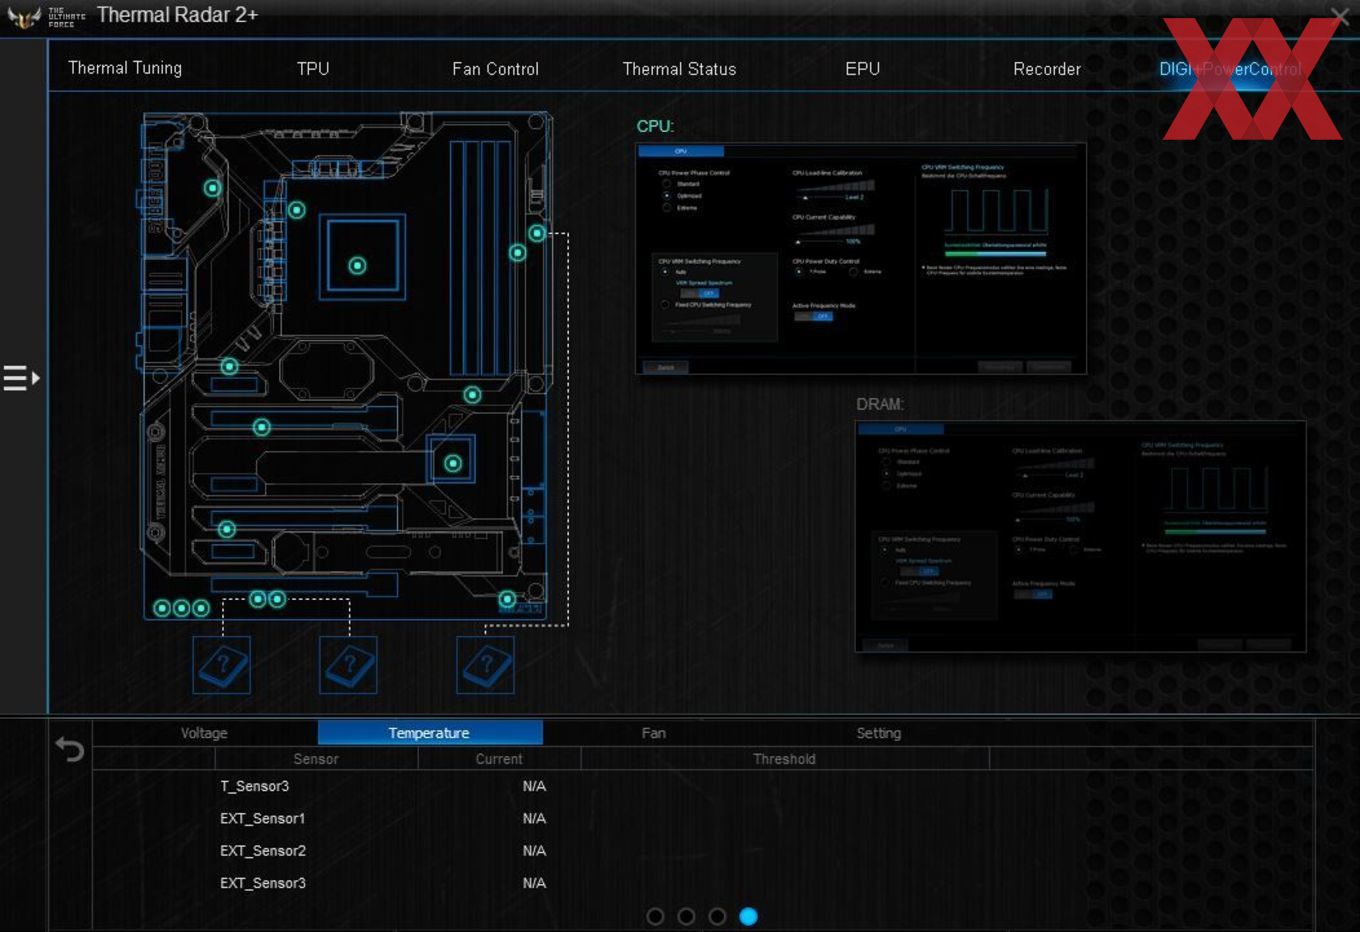Select the EXT_Sensor1 row label
Viewport: 1360px width, 932px height.
(x=263, y=818)
